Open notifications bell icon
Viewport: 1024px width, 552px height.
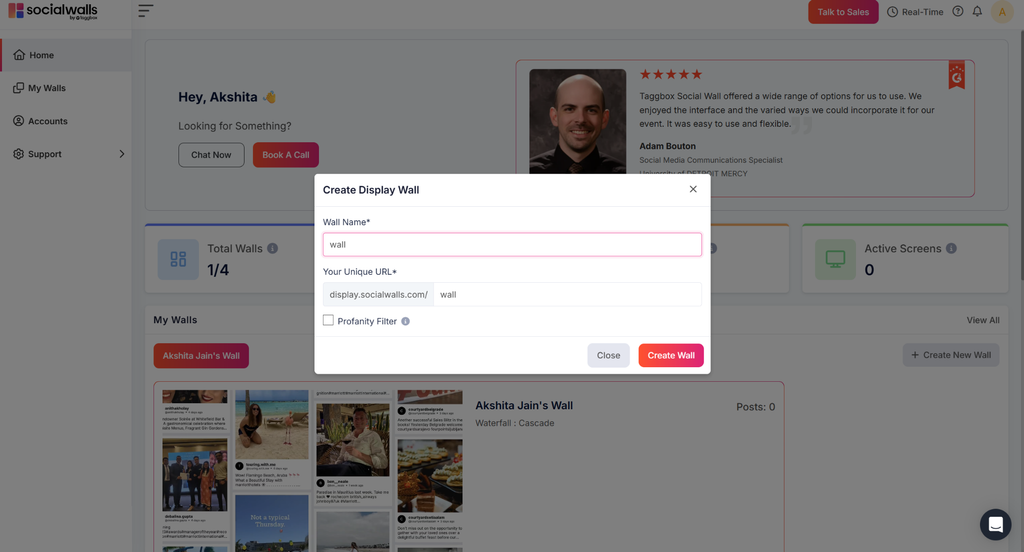977,11
